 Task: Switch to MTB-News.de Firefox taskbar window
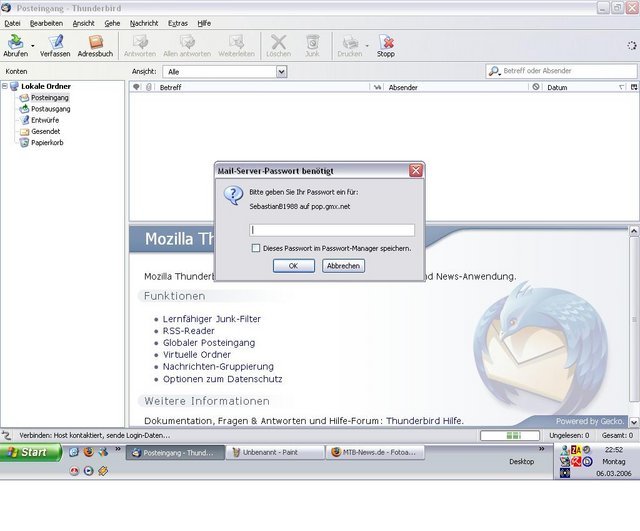tap(375, 452)
